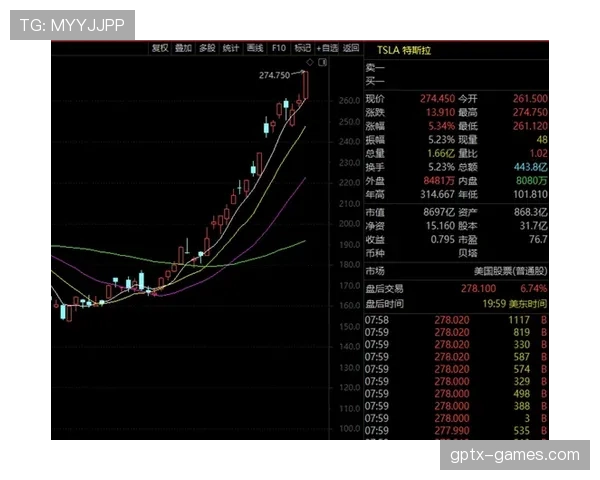This screenshot has height=480, width=600.
Task: Click the 市值 value 8697亿
Action: point(439,212)
